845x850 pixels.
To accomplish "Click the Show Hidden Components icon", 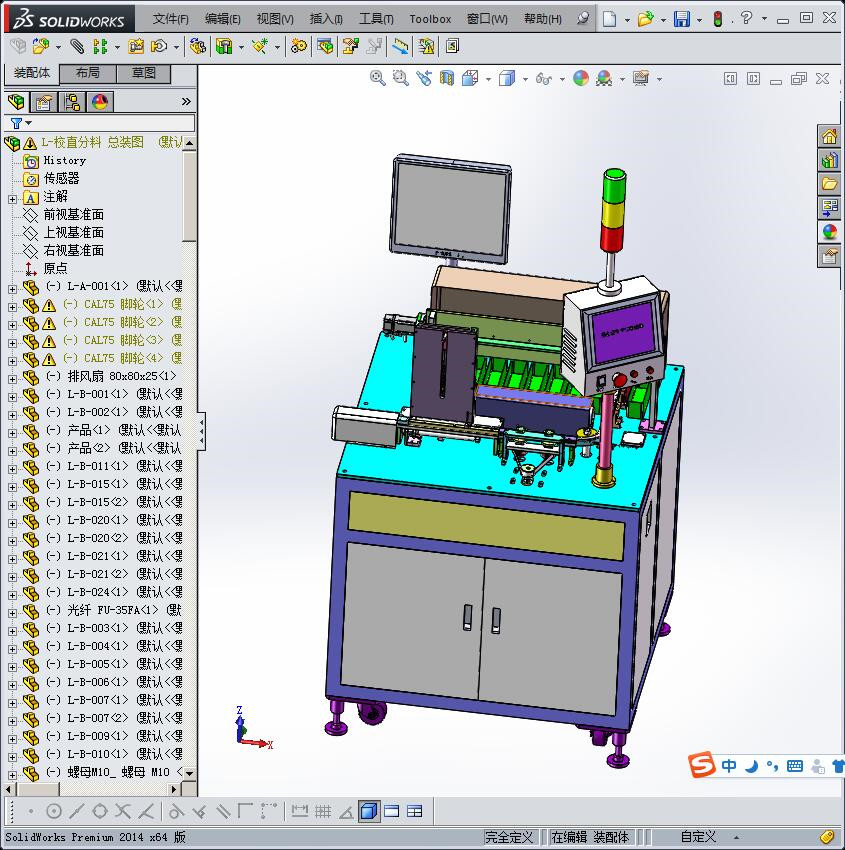I will point(197,47).
